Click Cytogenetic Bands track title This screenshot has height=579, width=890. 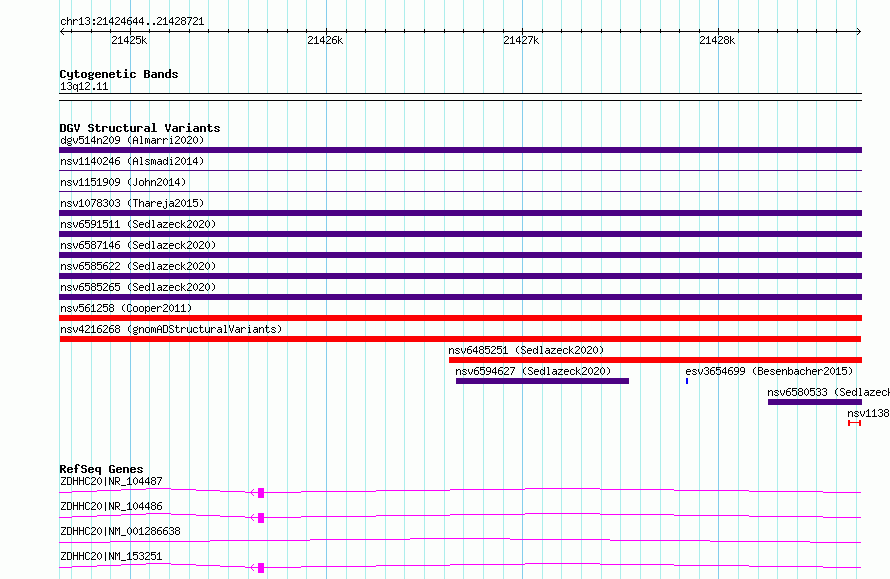(119, 74)
